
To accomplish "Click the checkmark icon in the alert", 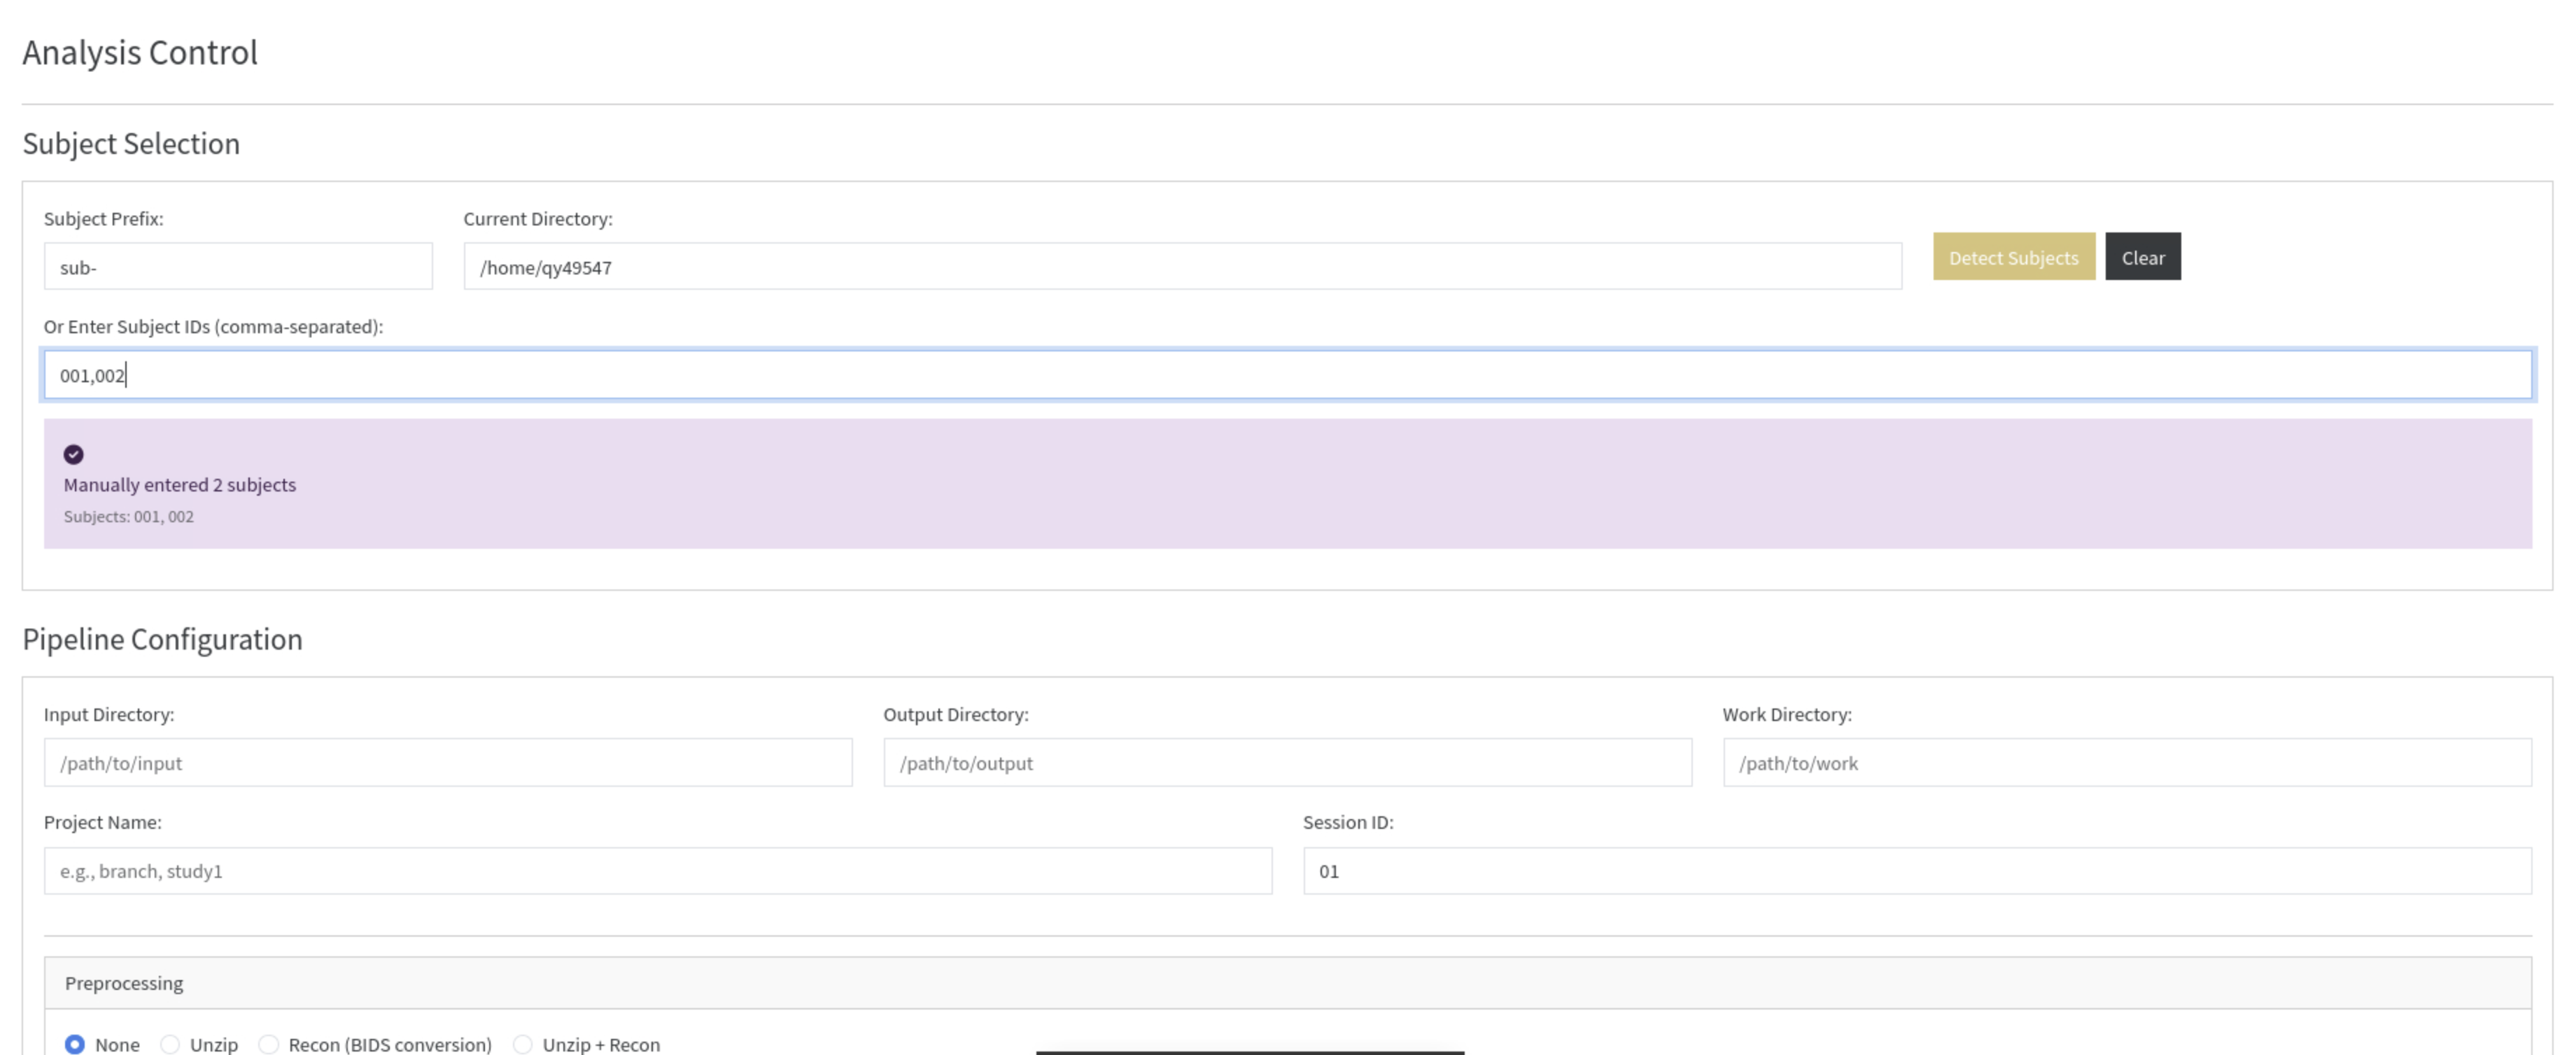I will tap(74, 455).
